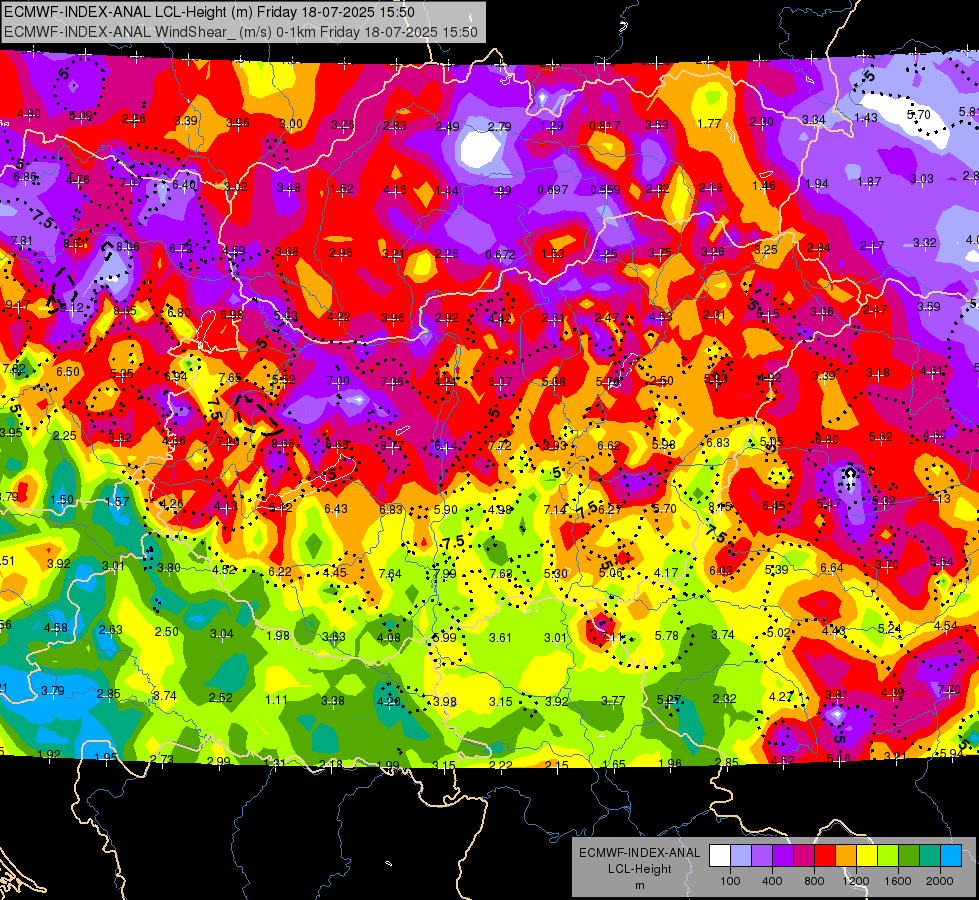The height and width of the screenshot is (900, 979).
Task: Click the grid value '5.78' on the map
Action: tap(666, 635)
